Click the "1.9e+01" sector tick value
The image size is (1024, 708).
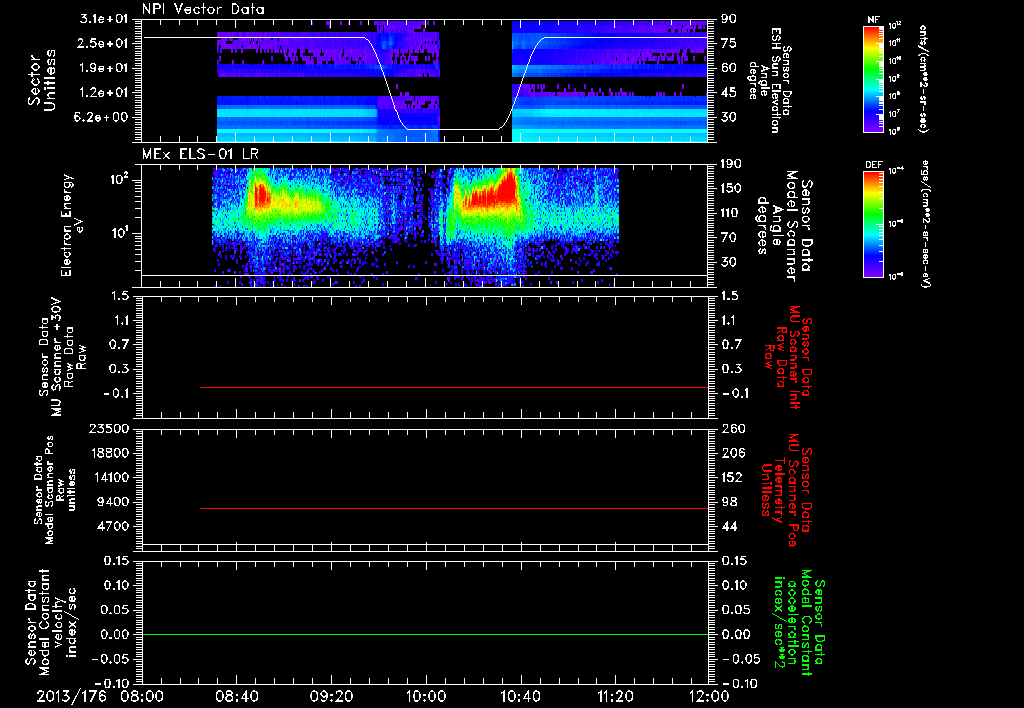[x=104, y=68]
